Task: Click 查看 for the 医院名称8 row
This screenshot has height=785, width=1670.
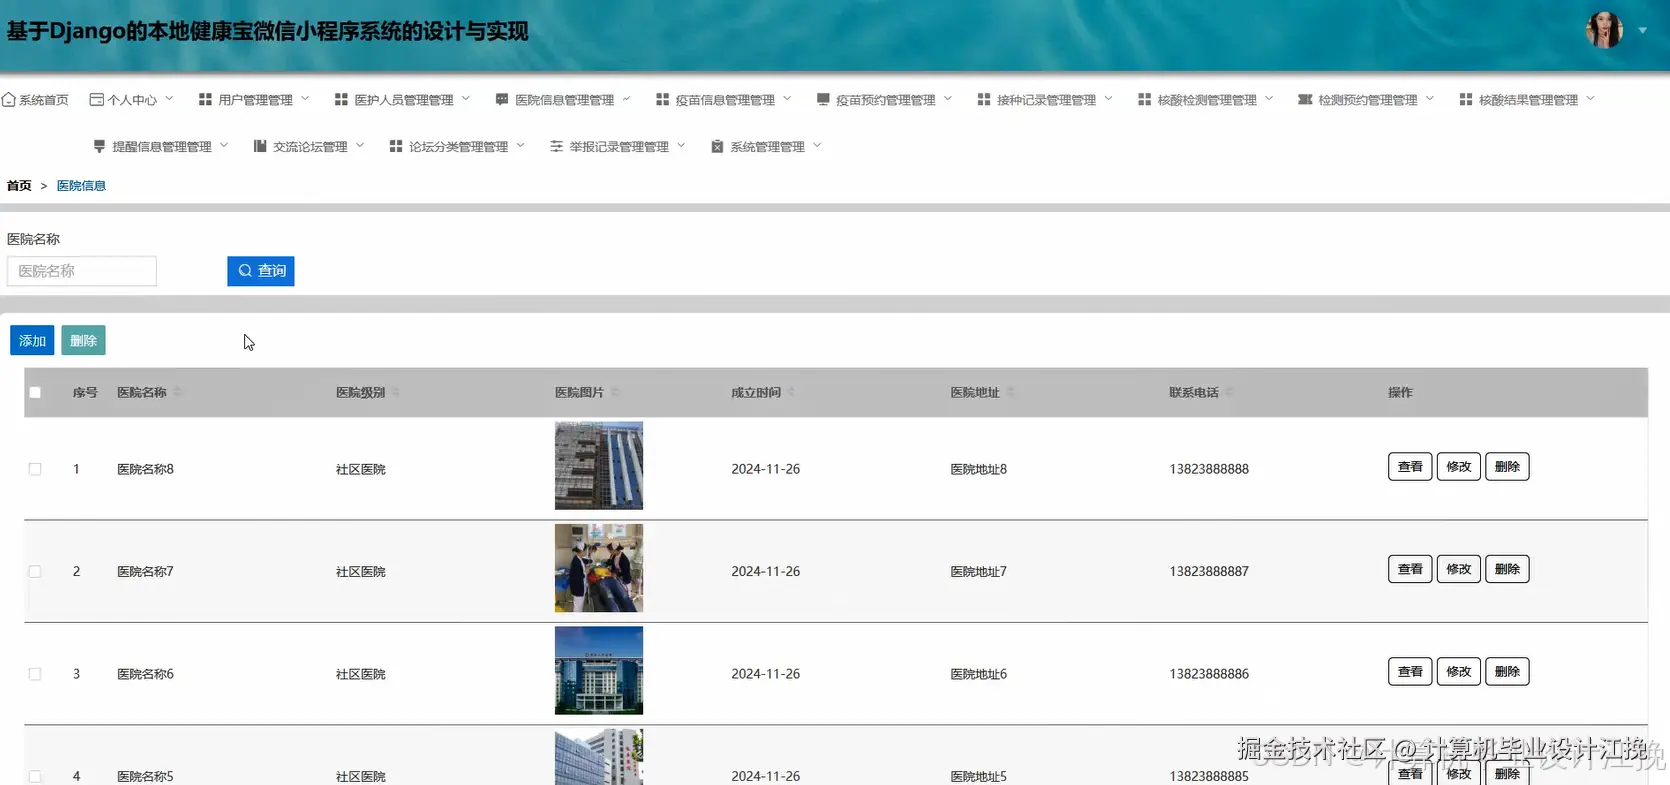Action: pyautogui.click(x=1410, y=467)
